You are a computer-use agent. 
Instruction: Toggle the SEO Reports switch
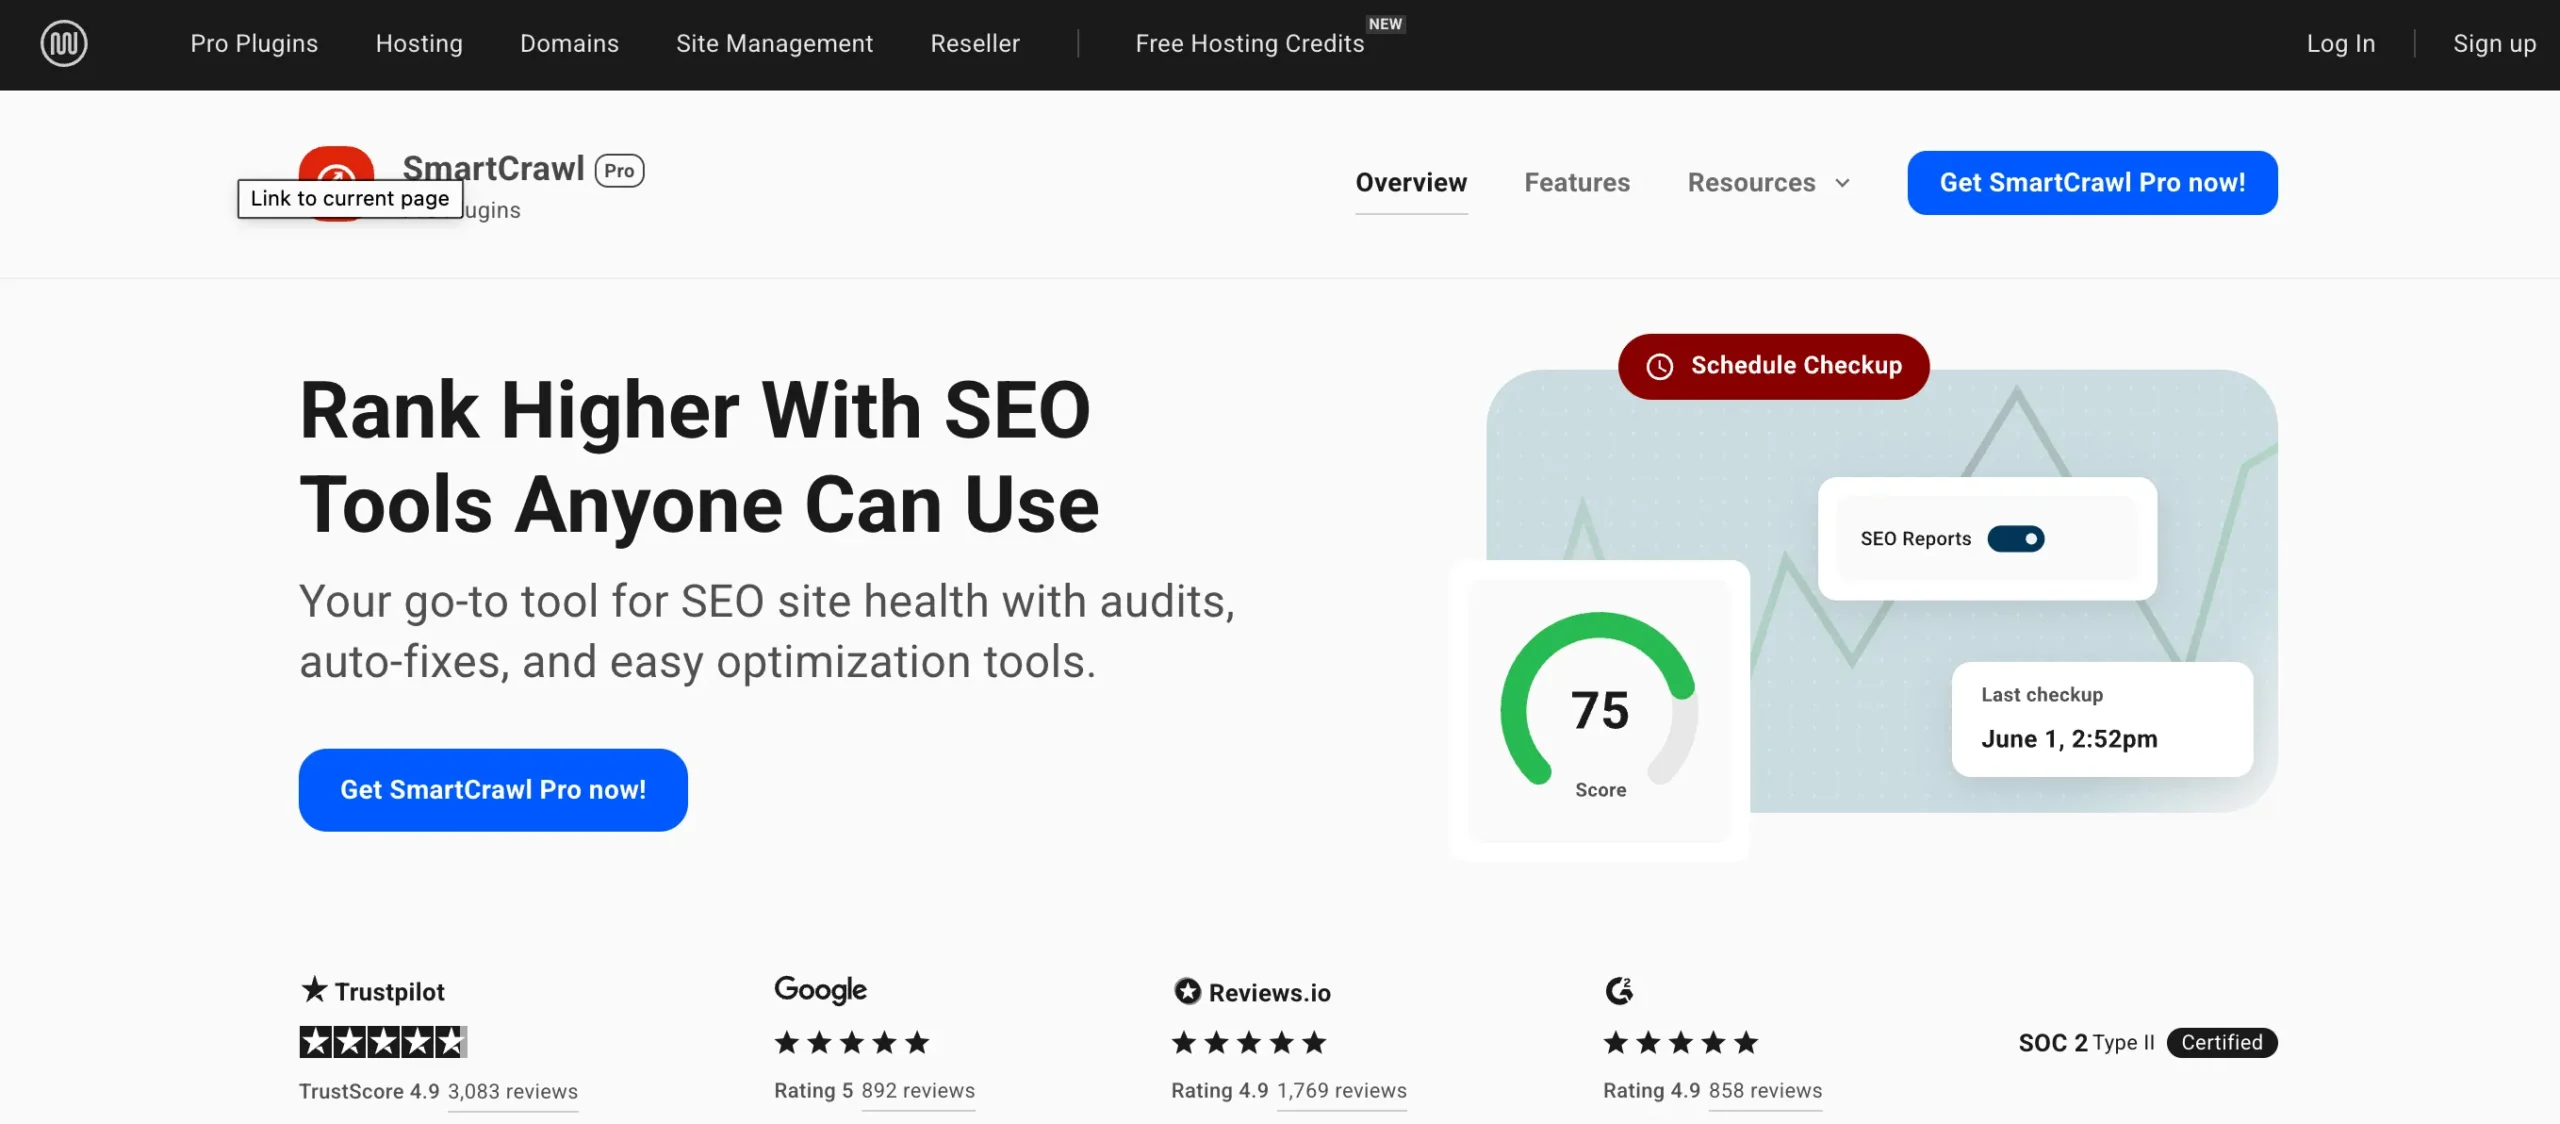click(x=2017, y=538)
